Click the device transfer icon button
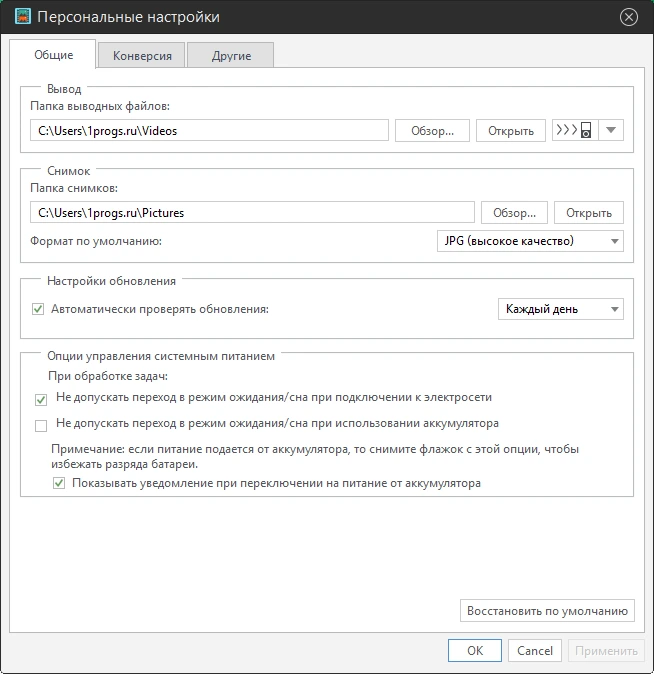Screen dimensions: 654x674 click(x=575, y=130)
